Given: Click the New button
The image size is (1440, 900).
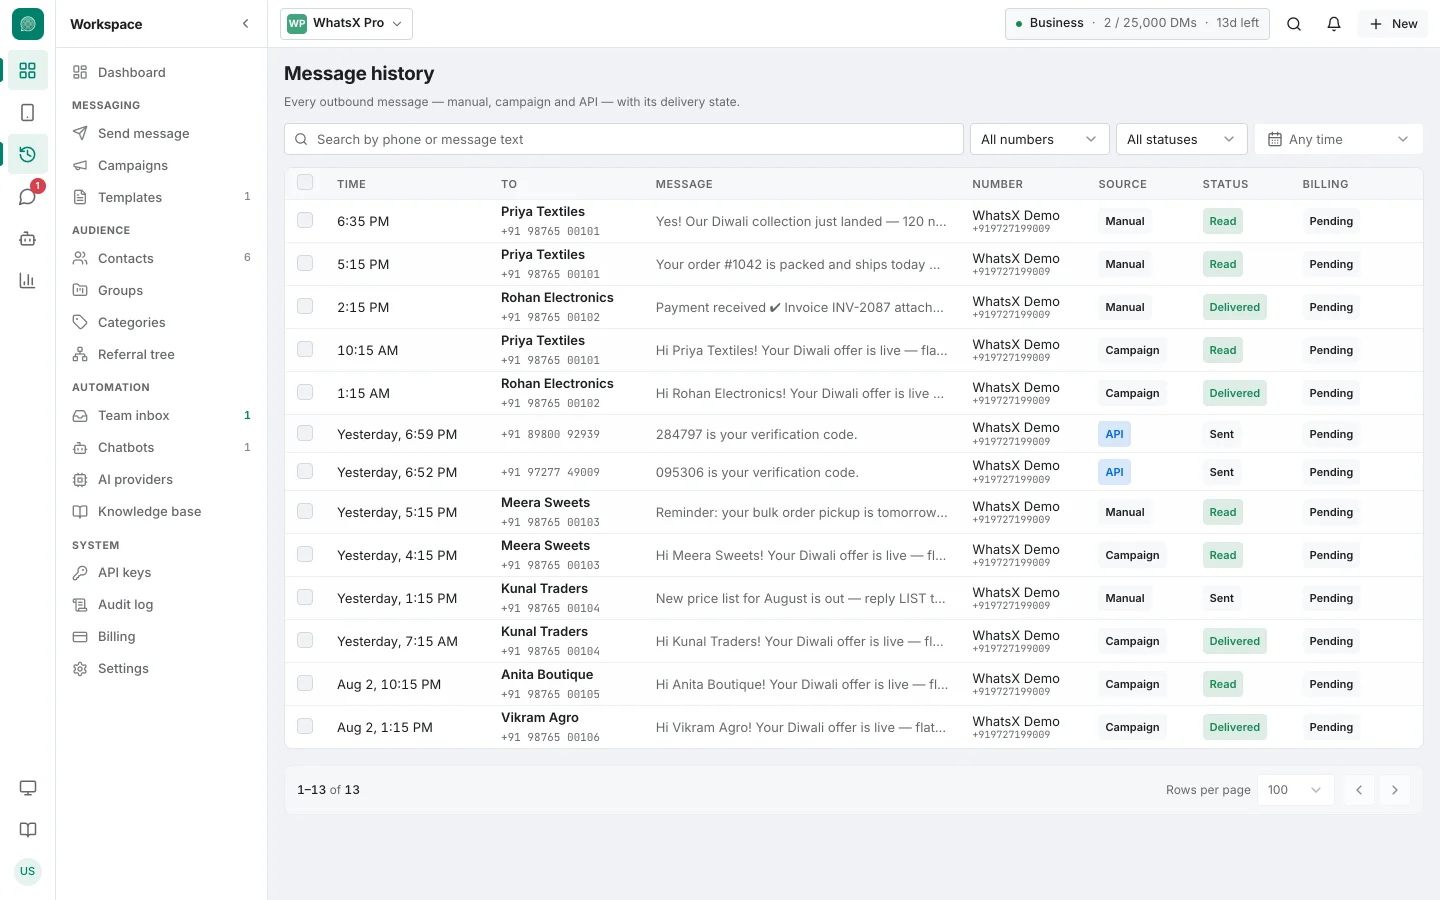Looking at the screenshot, I should [x=1393, y=24].
